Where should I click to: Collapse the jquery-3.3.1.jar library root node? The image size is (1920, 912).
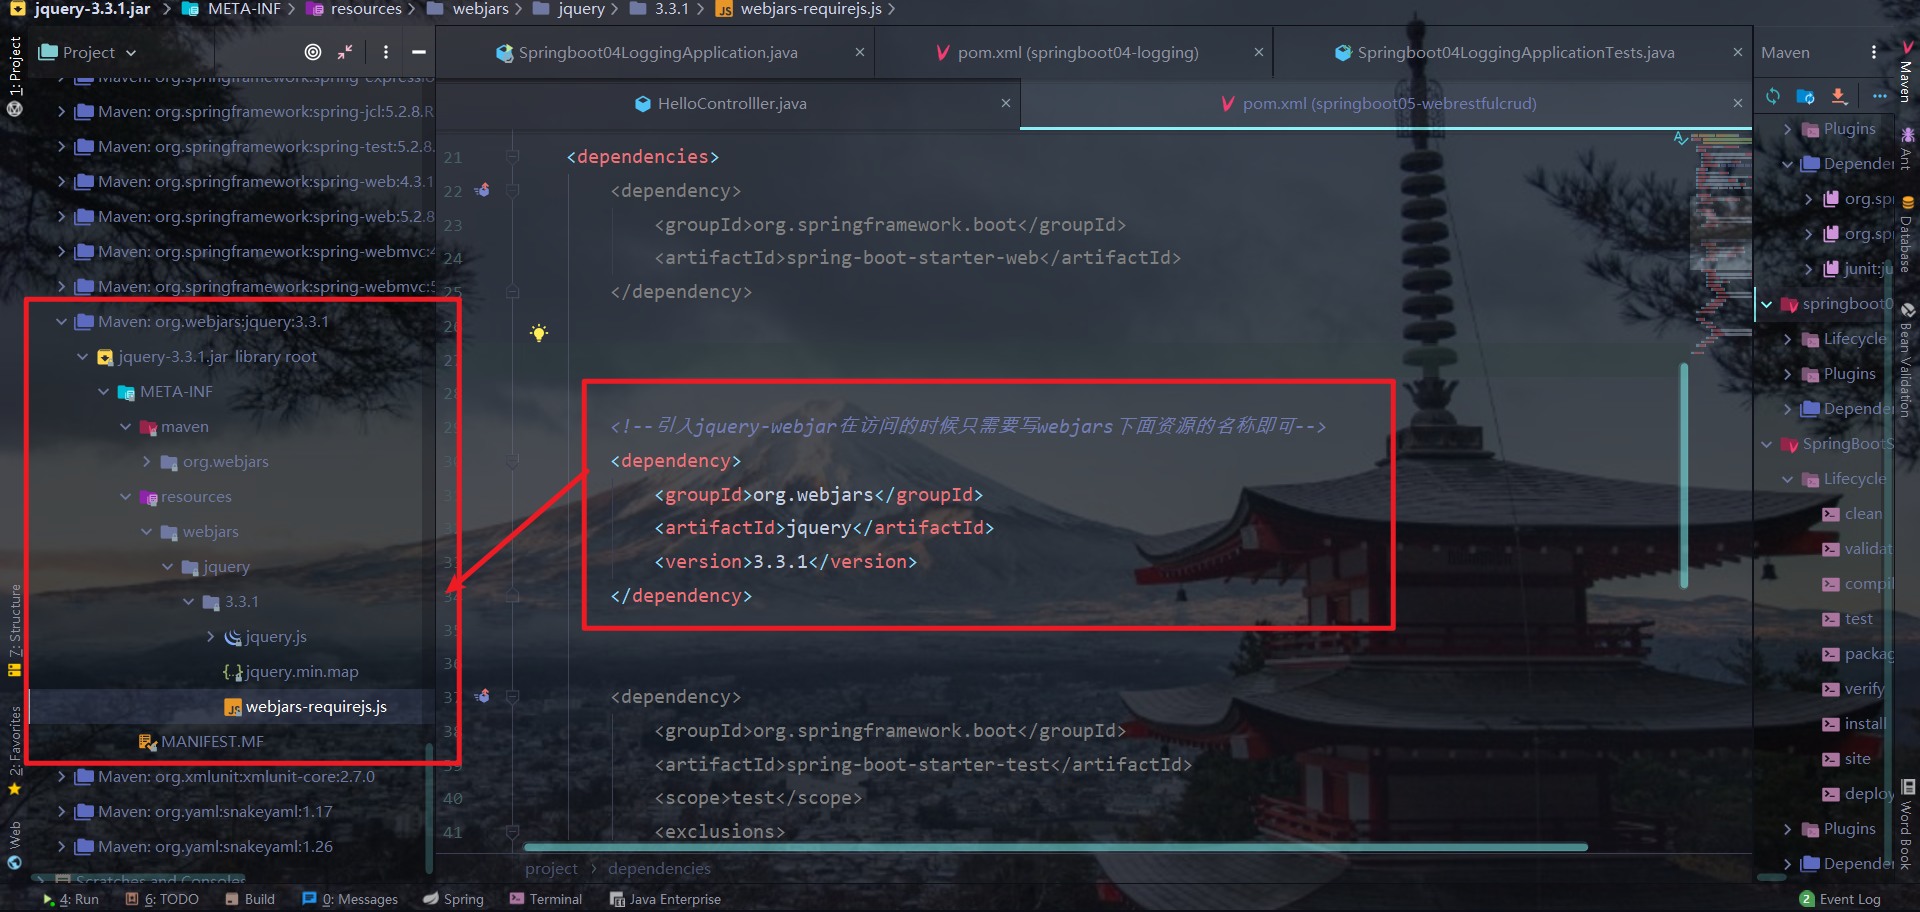(x=83, y=357)
